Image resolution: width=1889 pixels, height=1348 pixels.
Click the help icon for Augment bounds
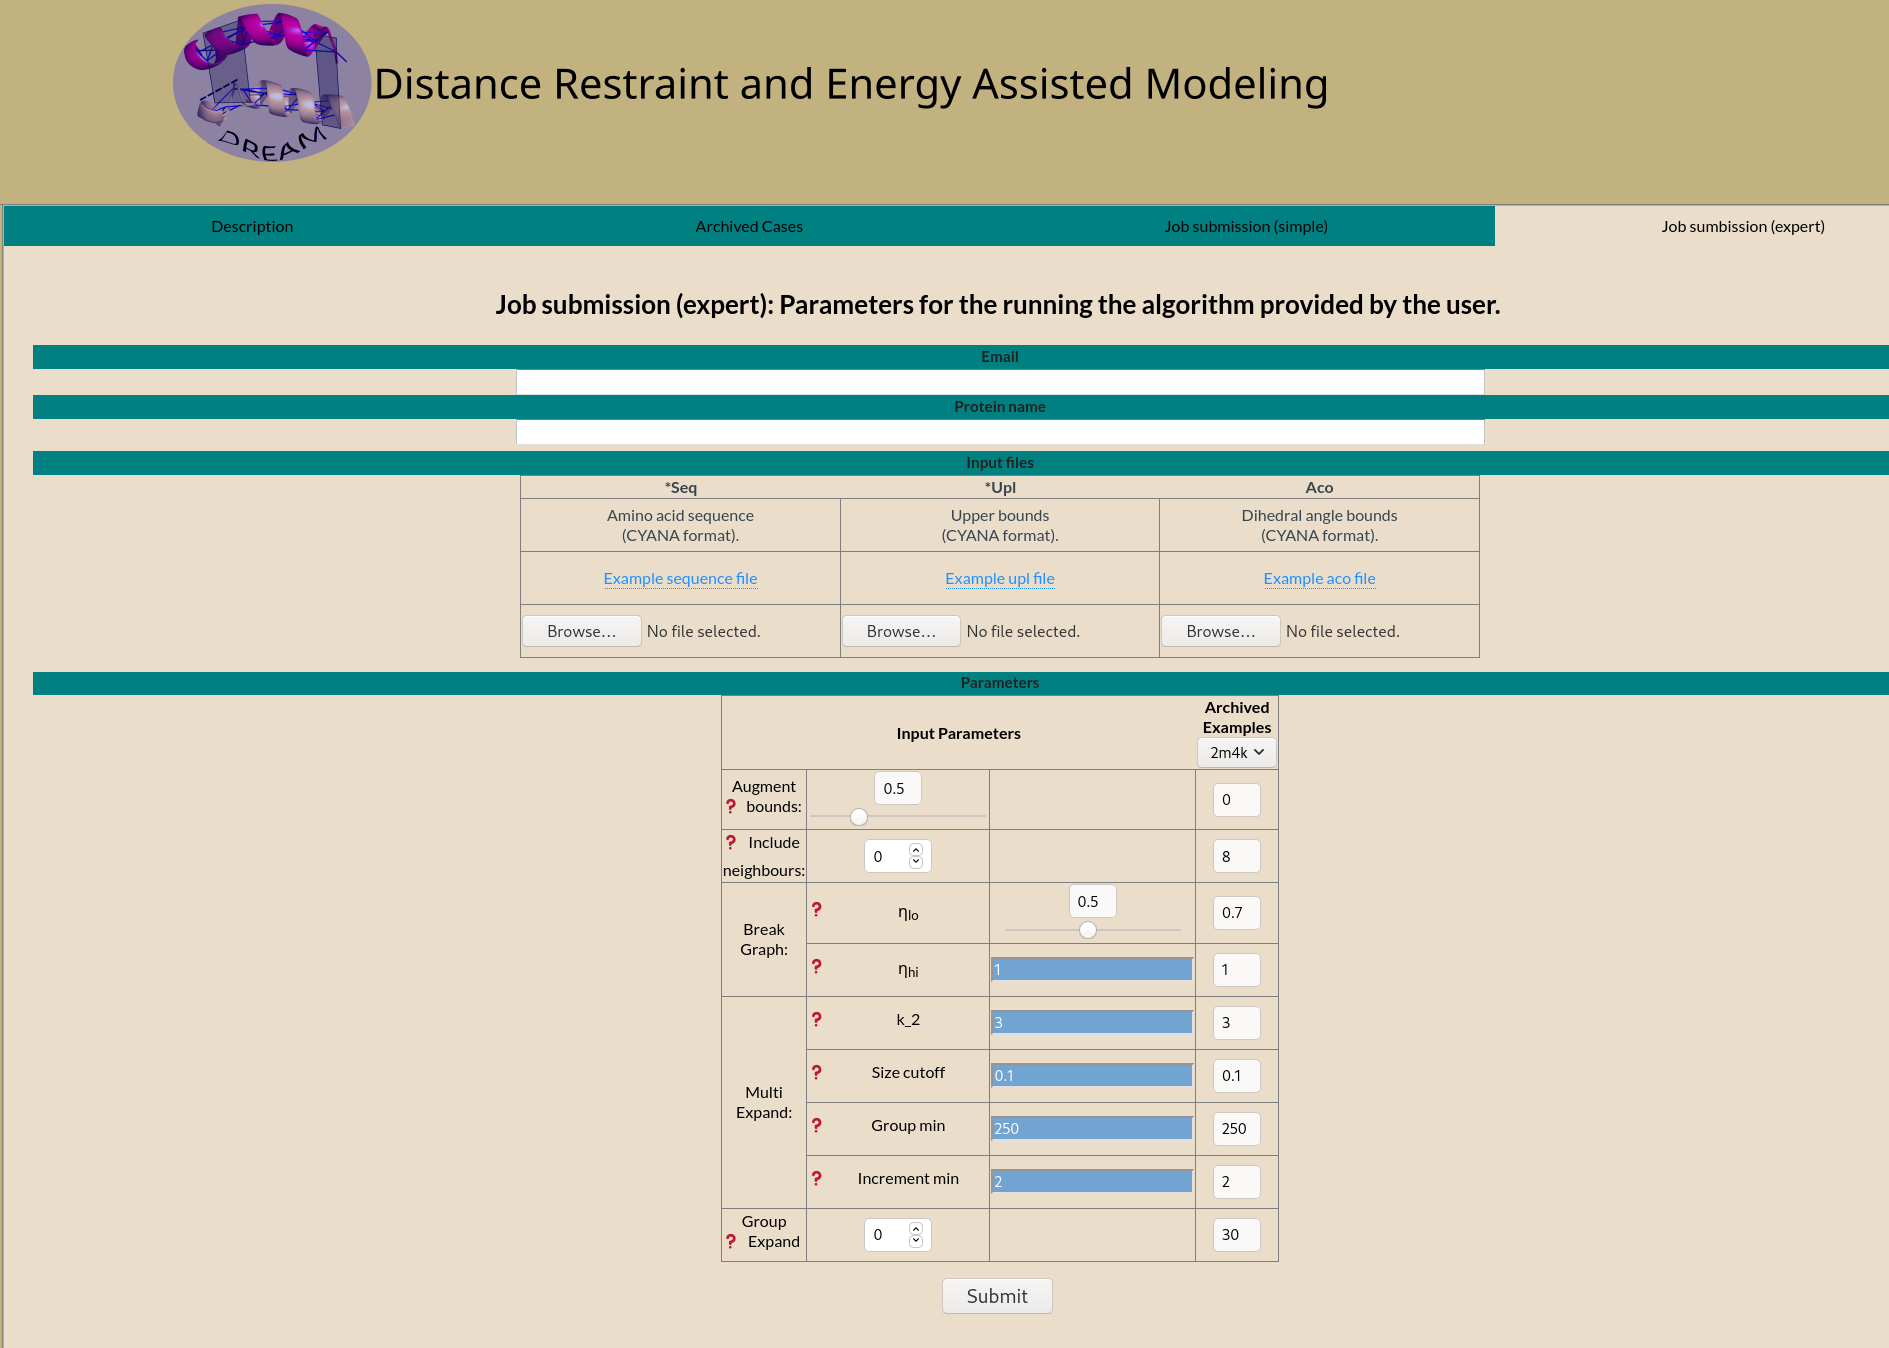pos(731,806)
